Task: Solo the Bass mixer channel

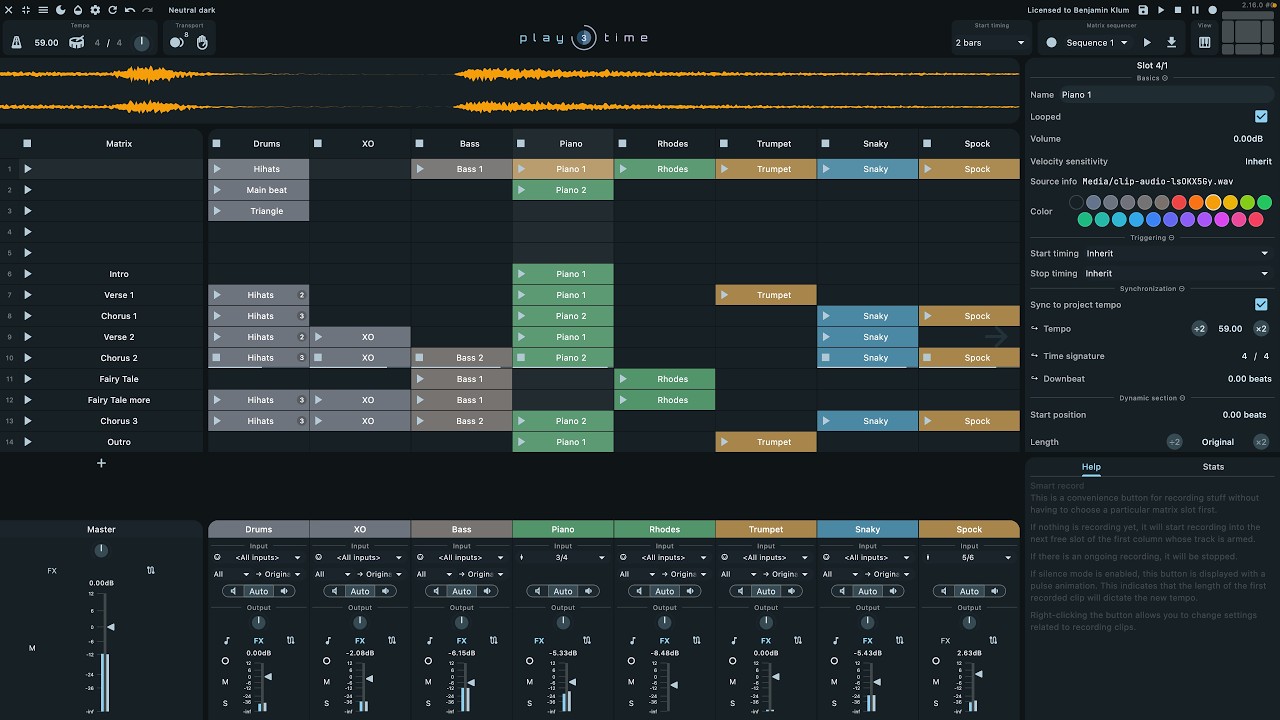Action: (x=428, y=703)
